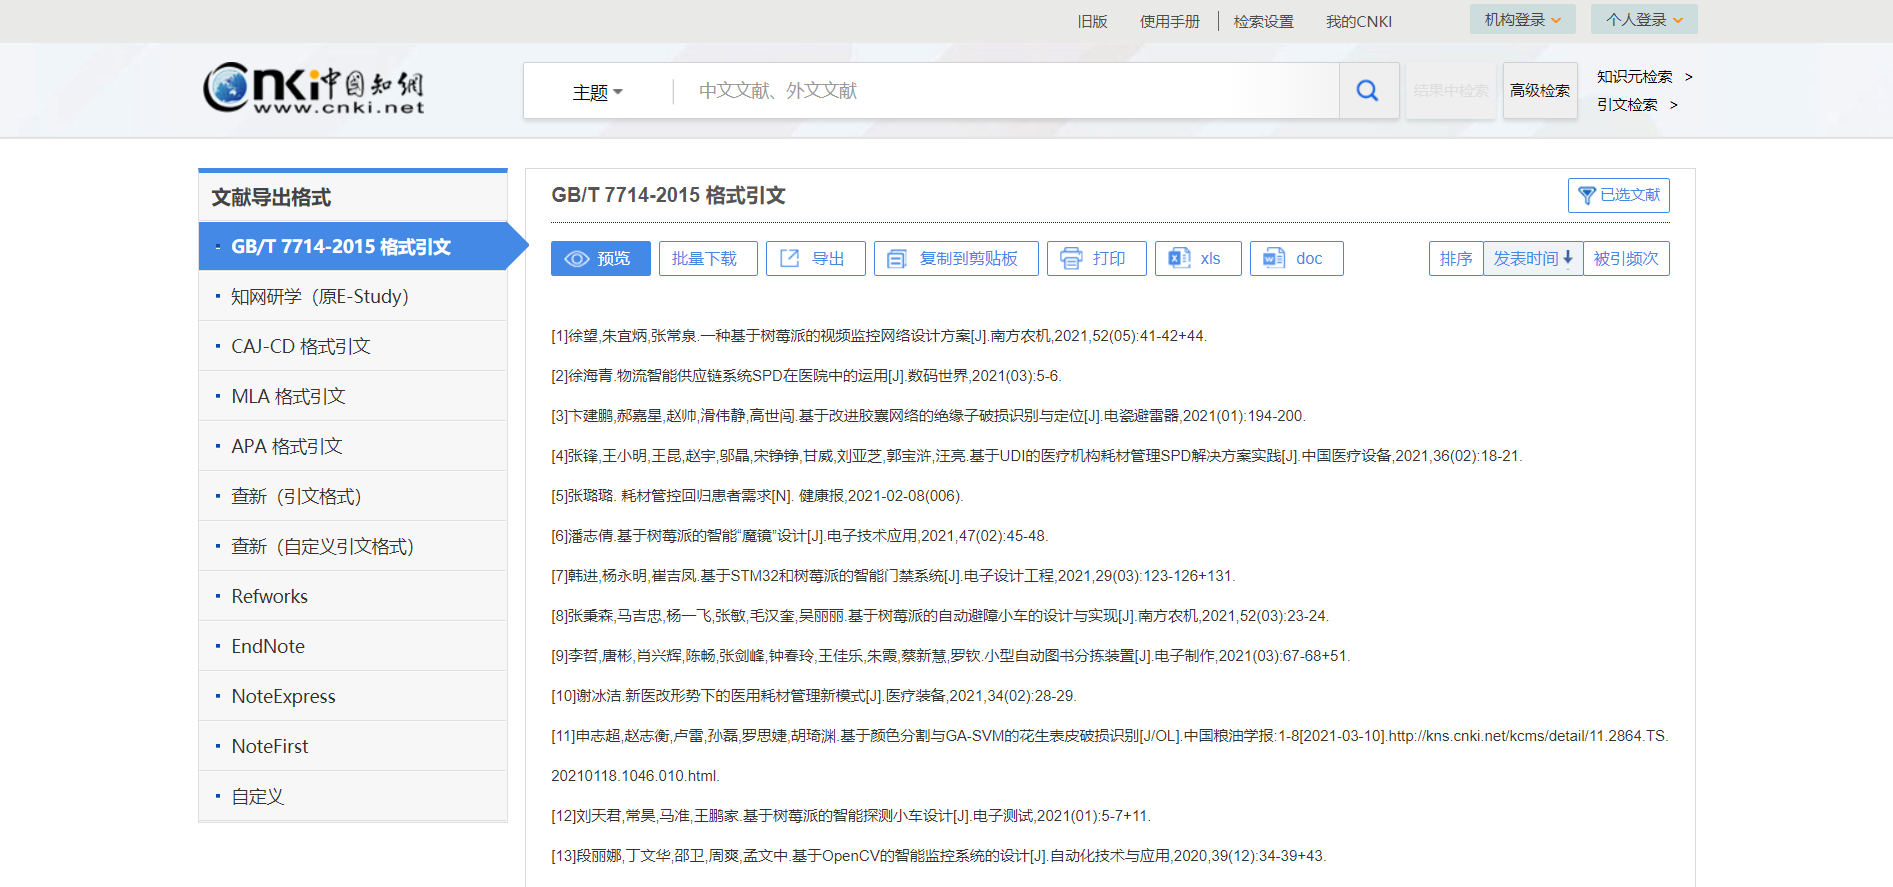Open the selected literature (已选文献) filter
1893x887 pixels.
(x=1618, y=195)
